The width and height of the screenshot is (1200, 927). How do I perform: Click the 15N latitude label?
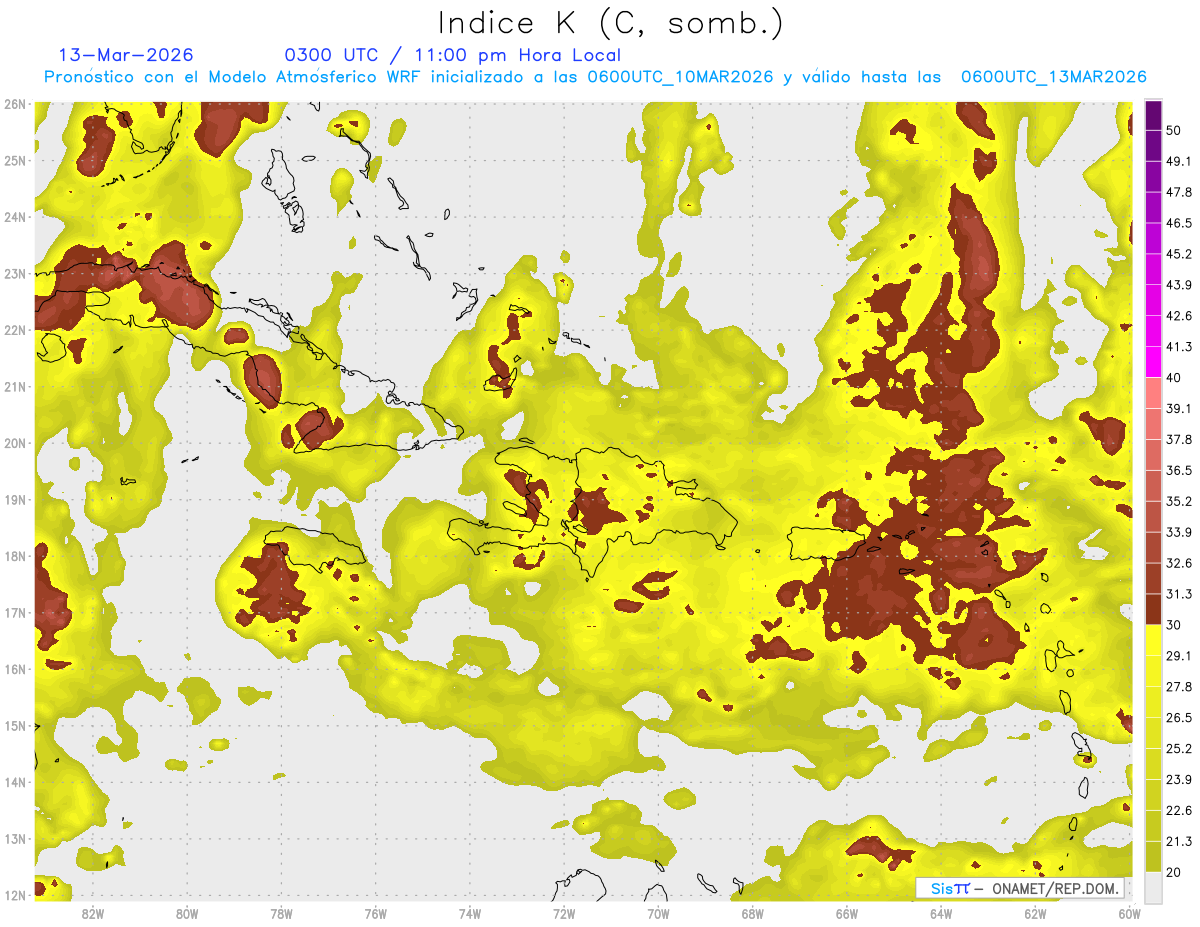tap(15, 725)
